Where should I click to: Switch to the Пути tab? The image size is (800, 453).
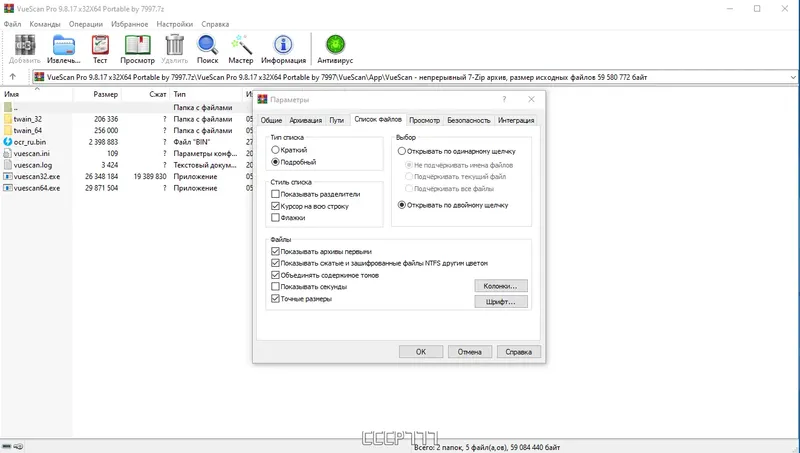tap(336, 120)
